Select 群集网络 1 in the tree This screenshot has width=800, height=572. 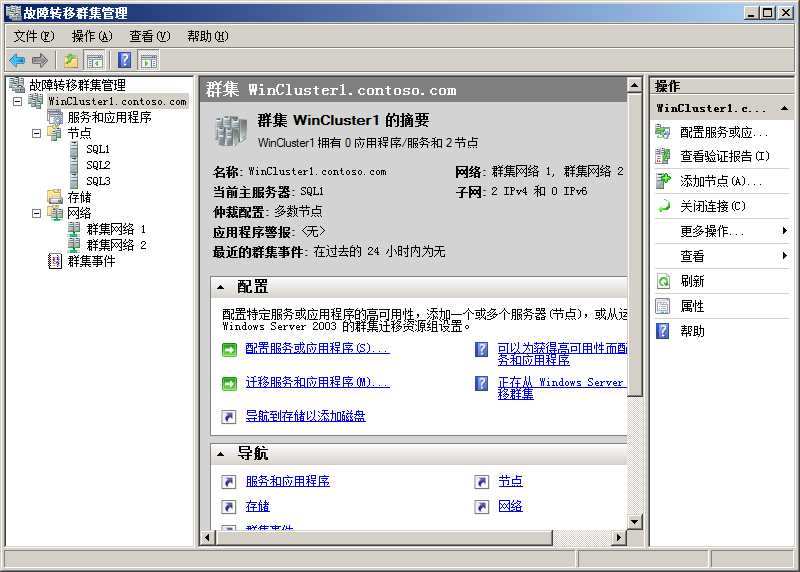tap(116, 229)
